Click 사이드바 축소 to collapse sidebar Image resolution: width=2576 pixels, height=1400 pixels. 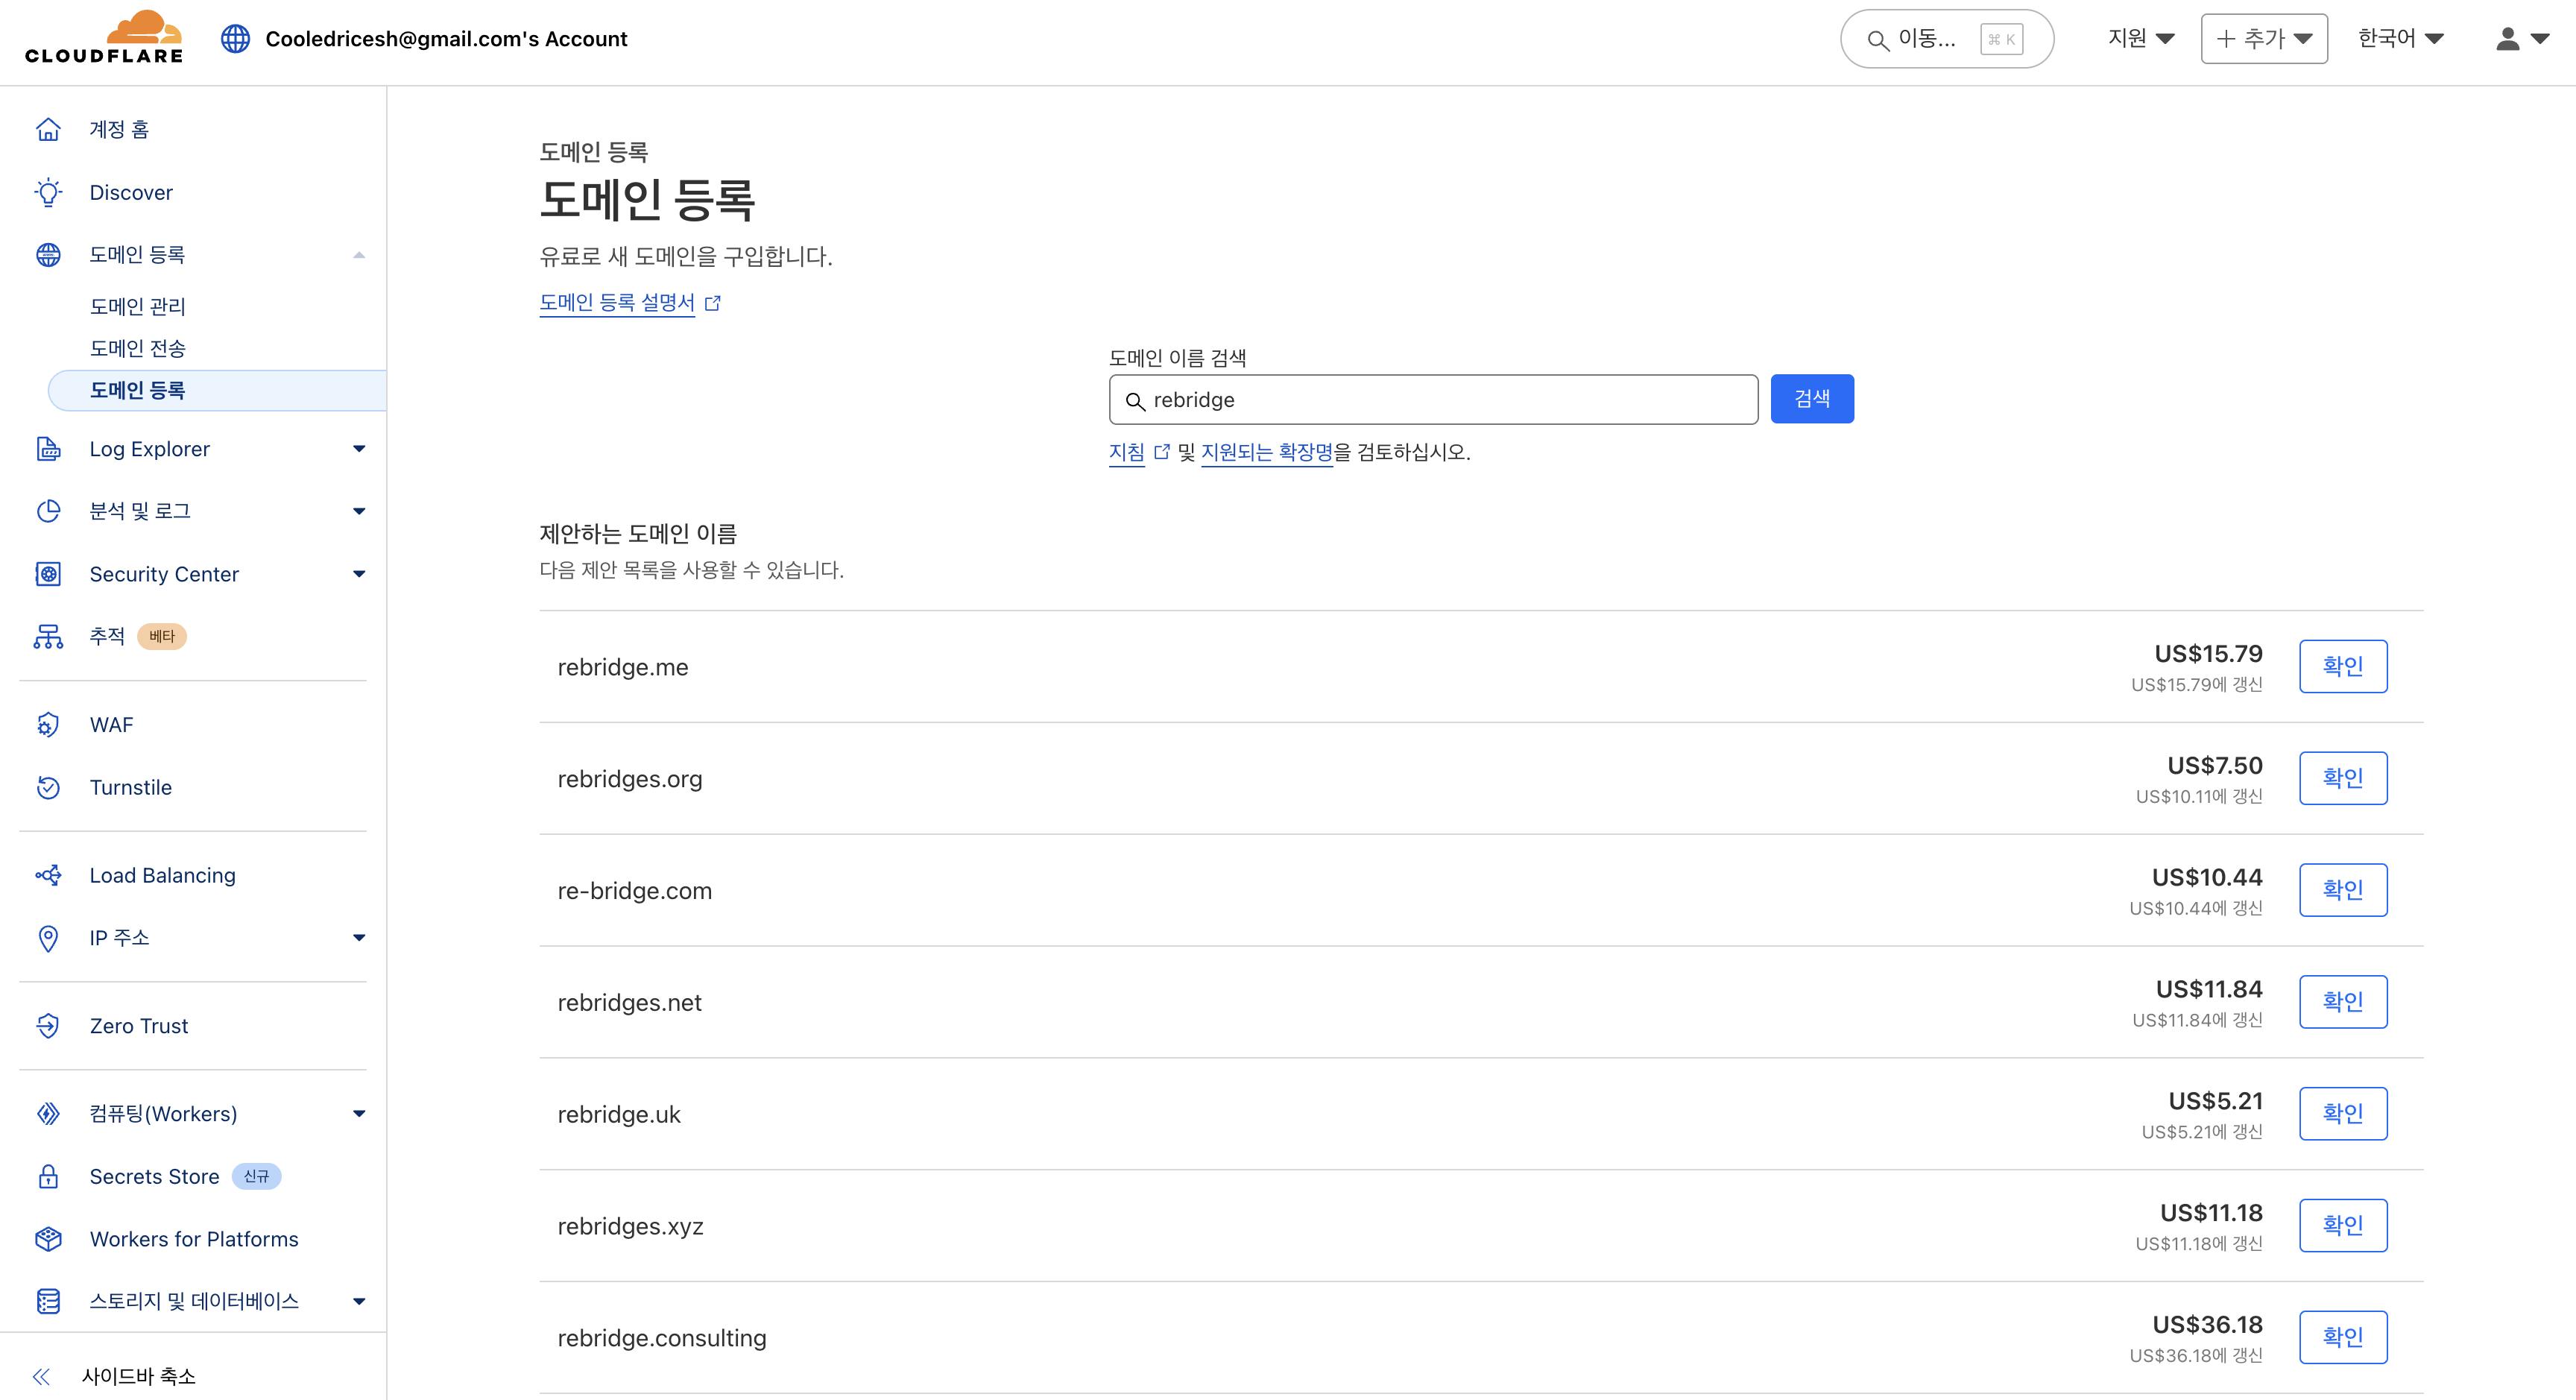click(x=139, y=1376)
